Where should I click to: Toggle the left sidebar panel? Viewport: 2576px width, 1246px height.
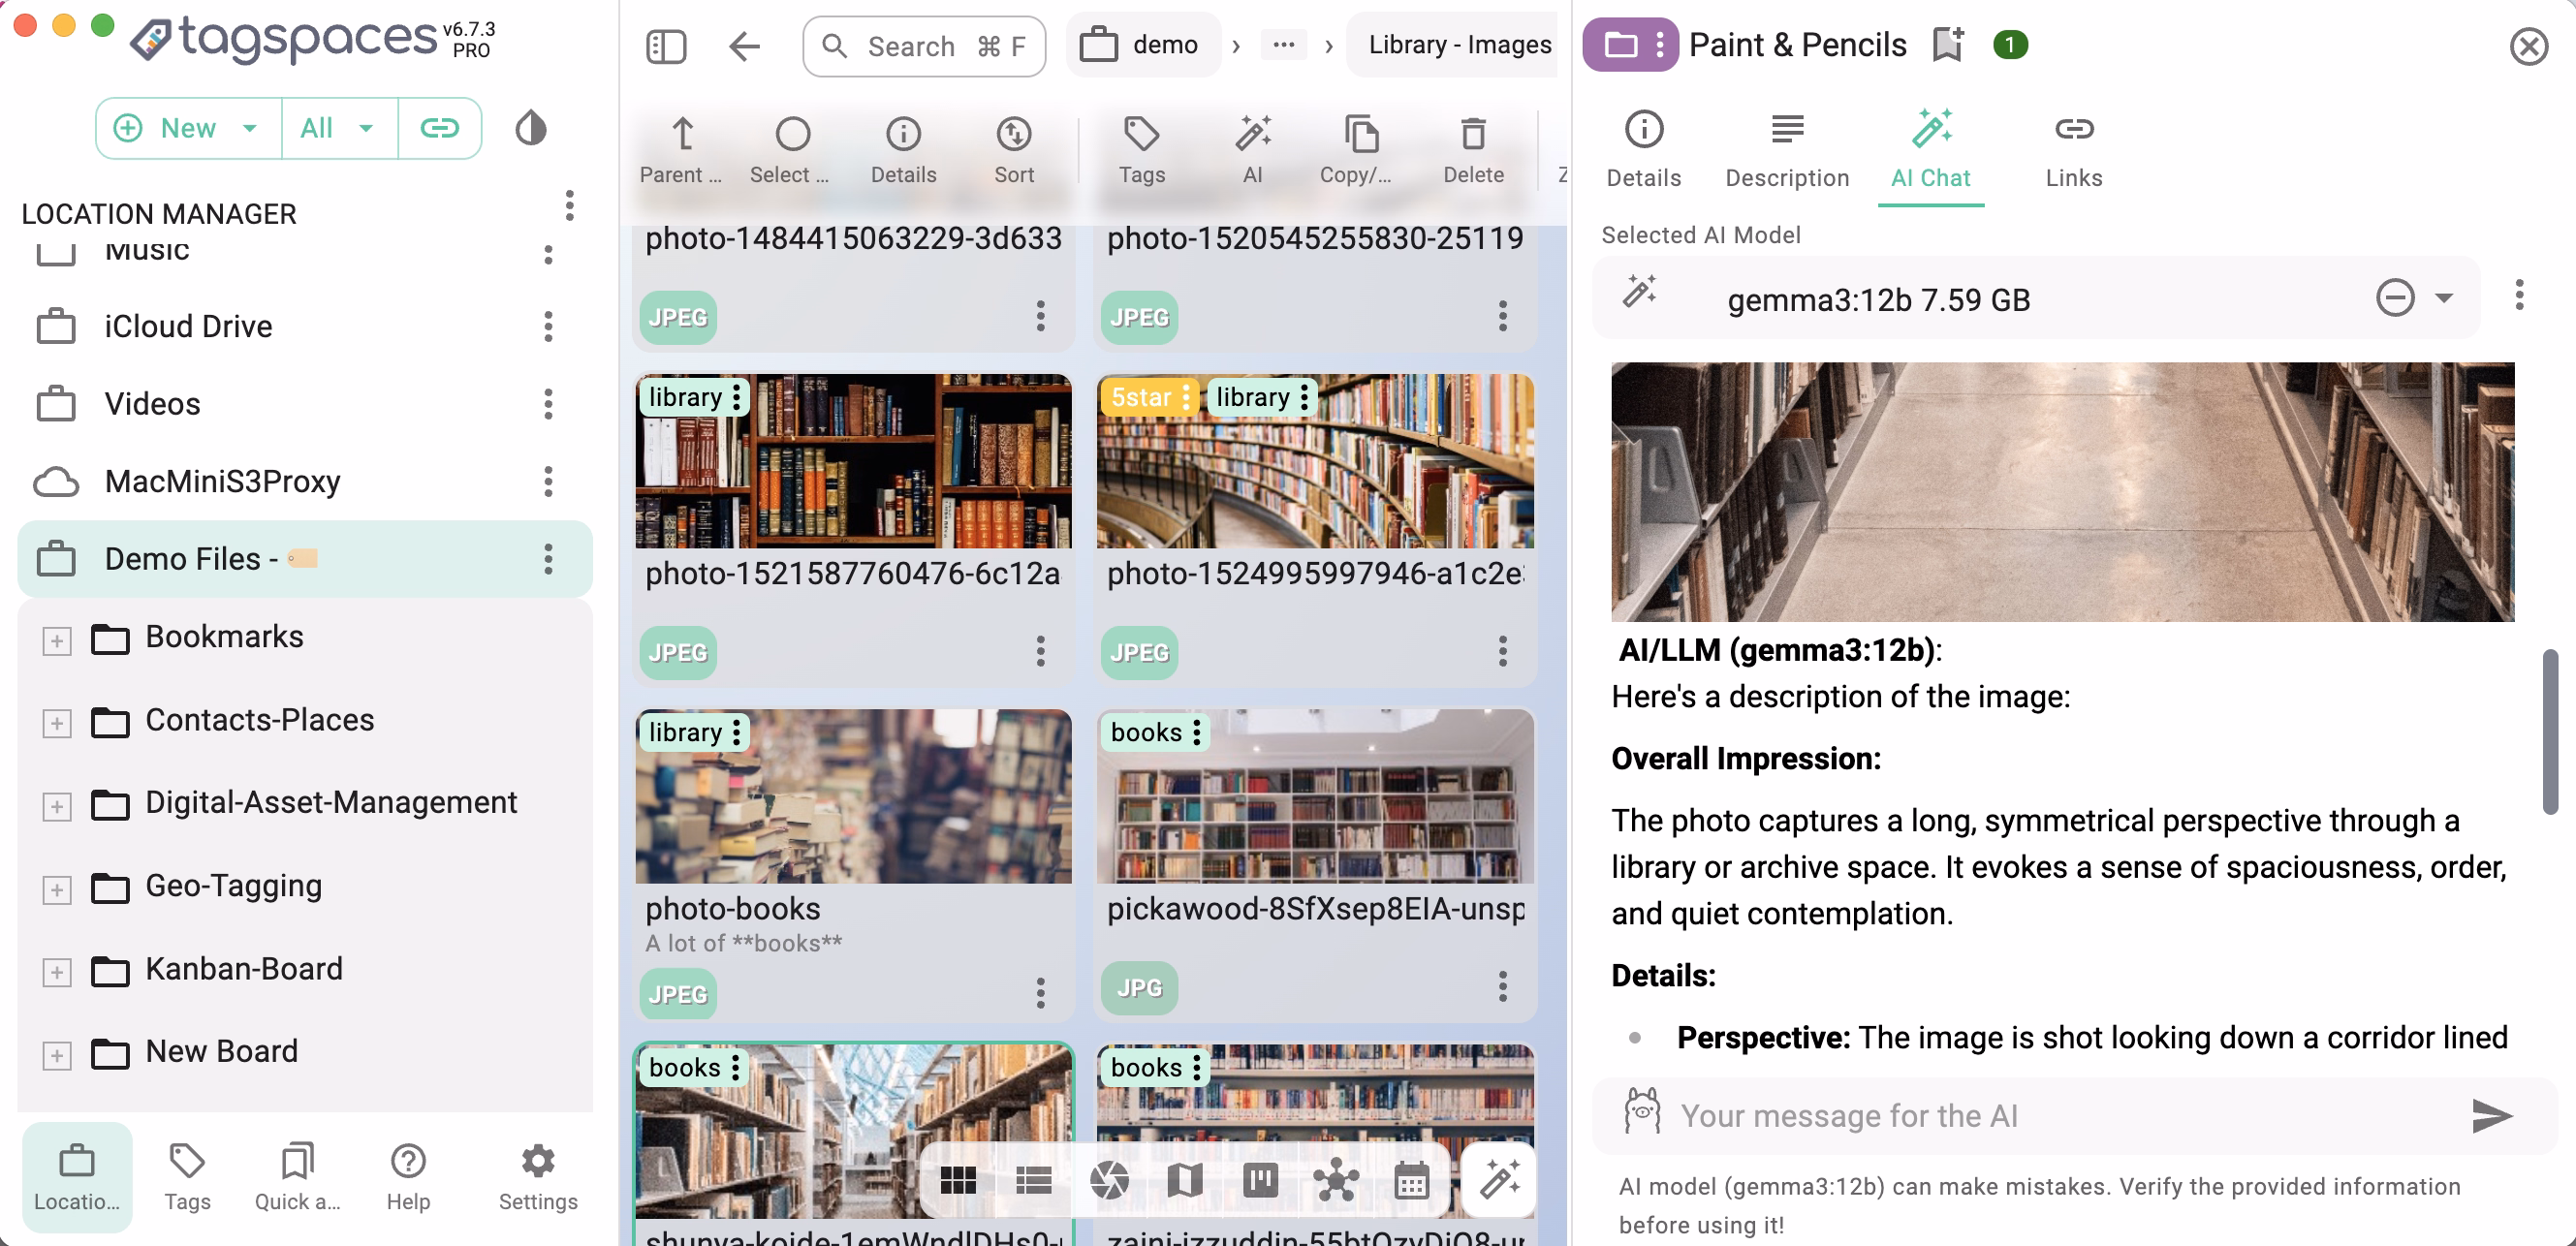666,46
